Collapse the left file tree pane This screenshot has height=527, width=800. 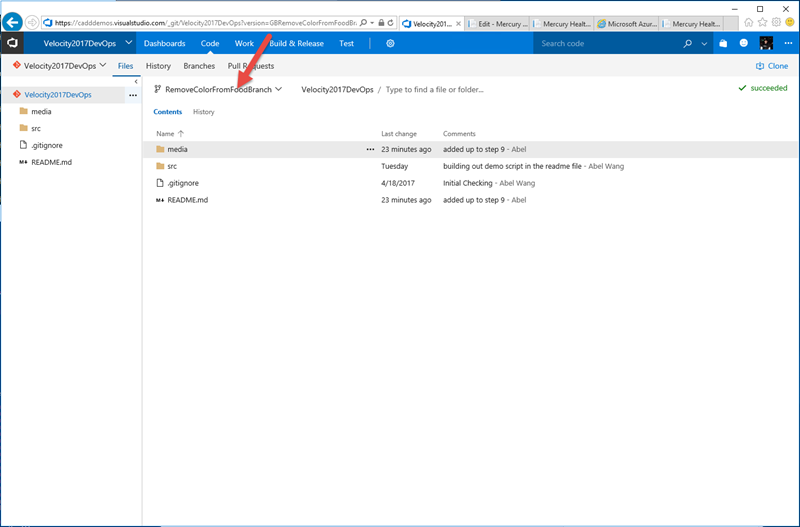[136, 82]
